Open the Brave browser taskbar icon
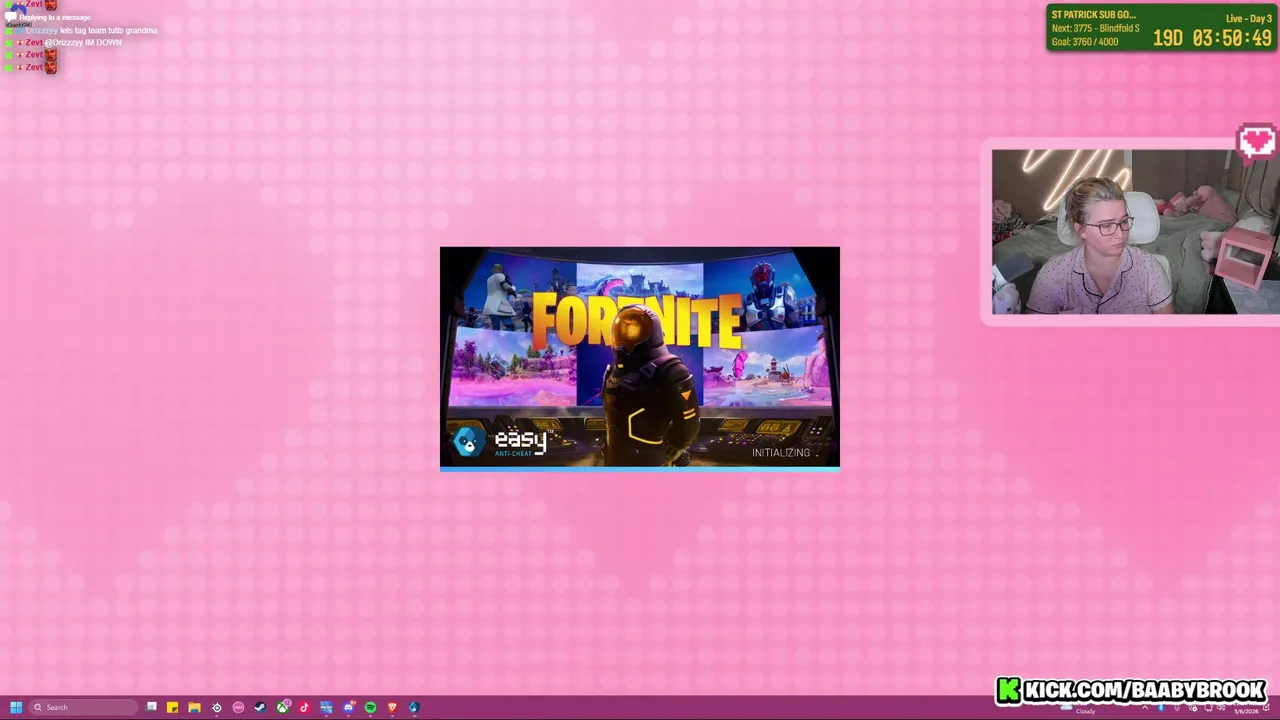 [392, 708]
